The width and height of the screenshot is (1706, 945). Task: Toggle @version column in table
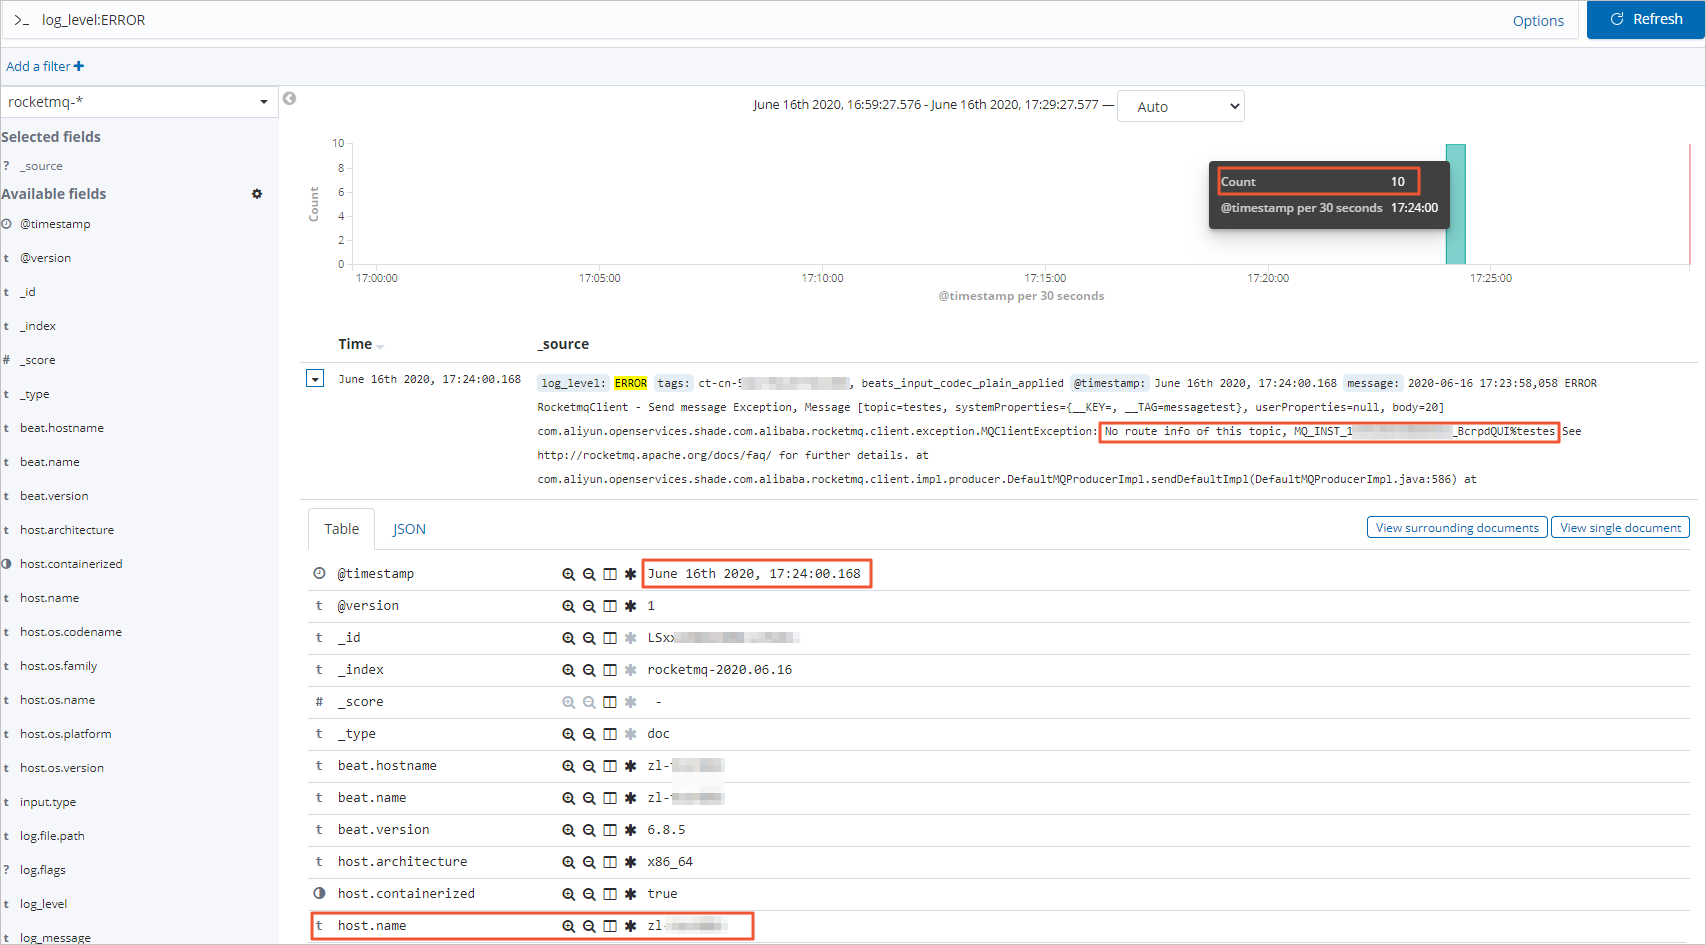click(x=610, y=606)
